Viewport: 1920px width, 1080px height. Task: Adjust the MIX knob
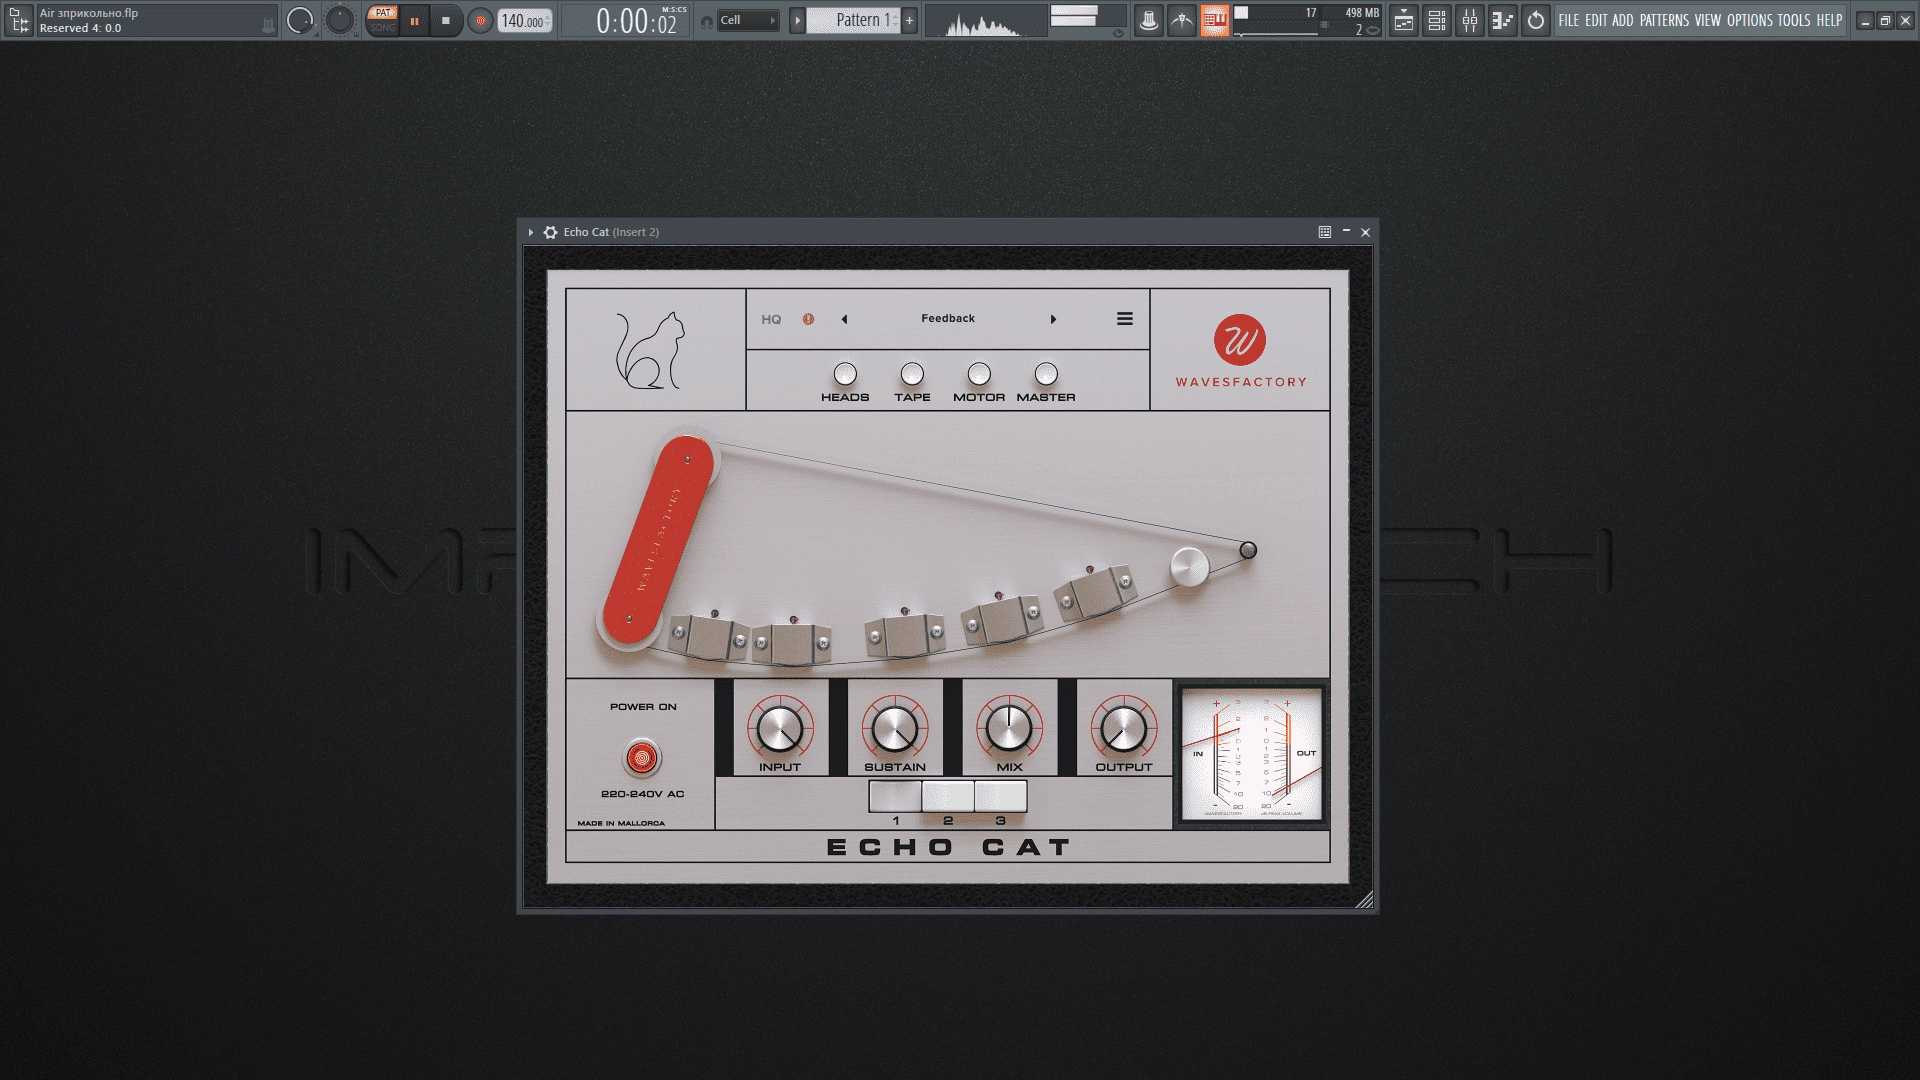pos(1009,729)
